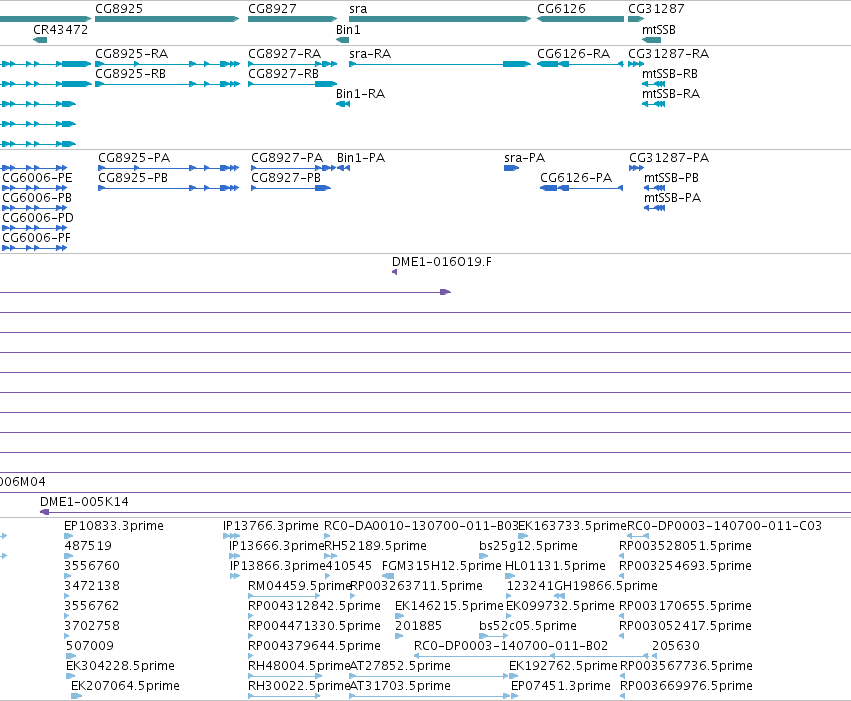Open the EK304228.5prime EST label

(120, 666)
